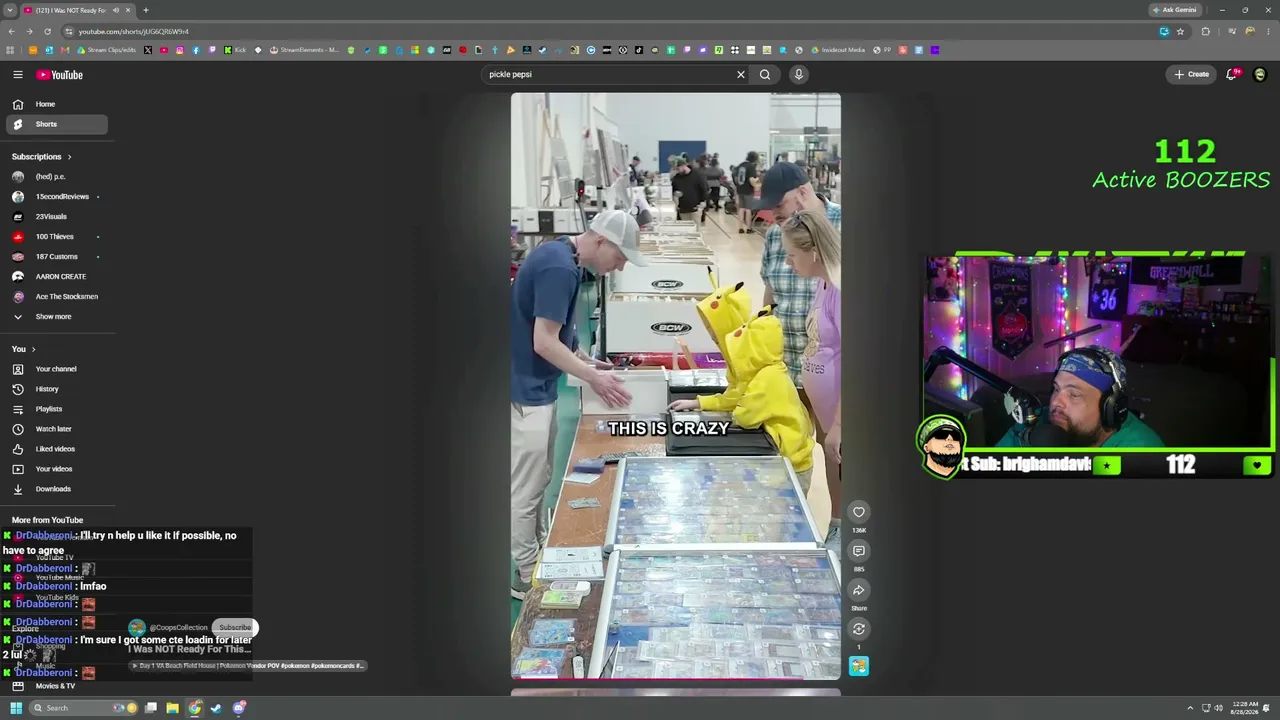Close the YouTube Shorts tab
1280x720 pixels.
(130, 10)
